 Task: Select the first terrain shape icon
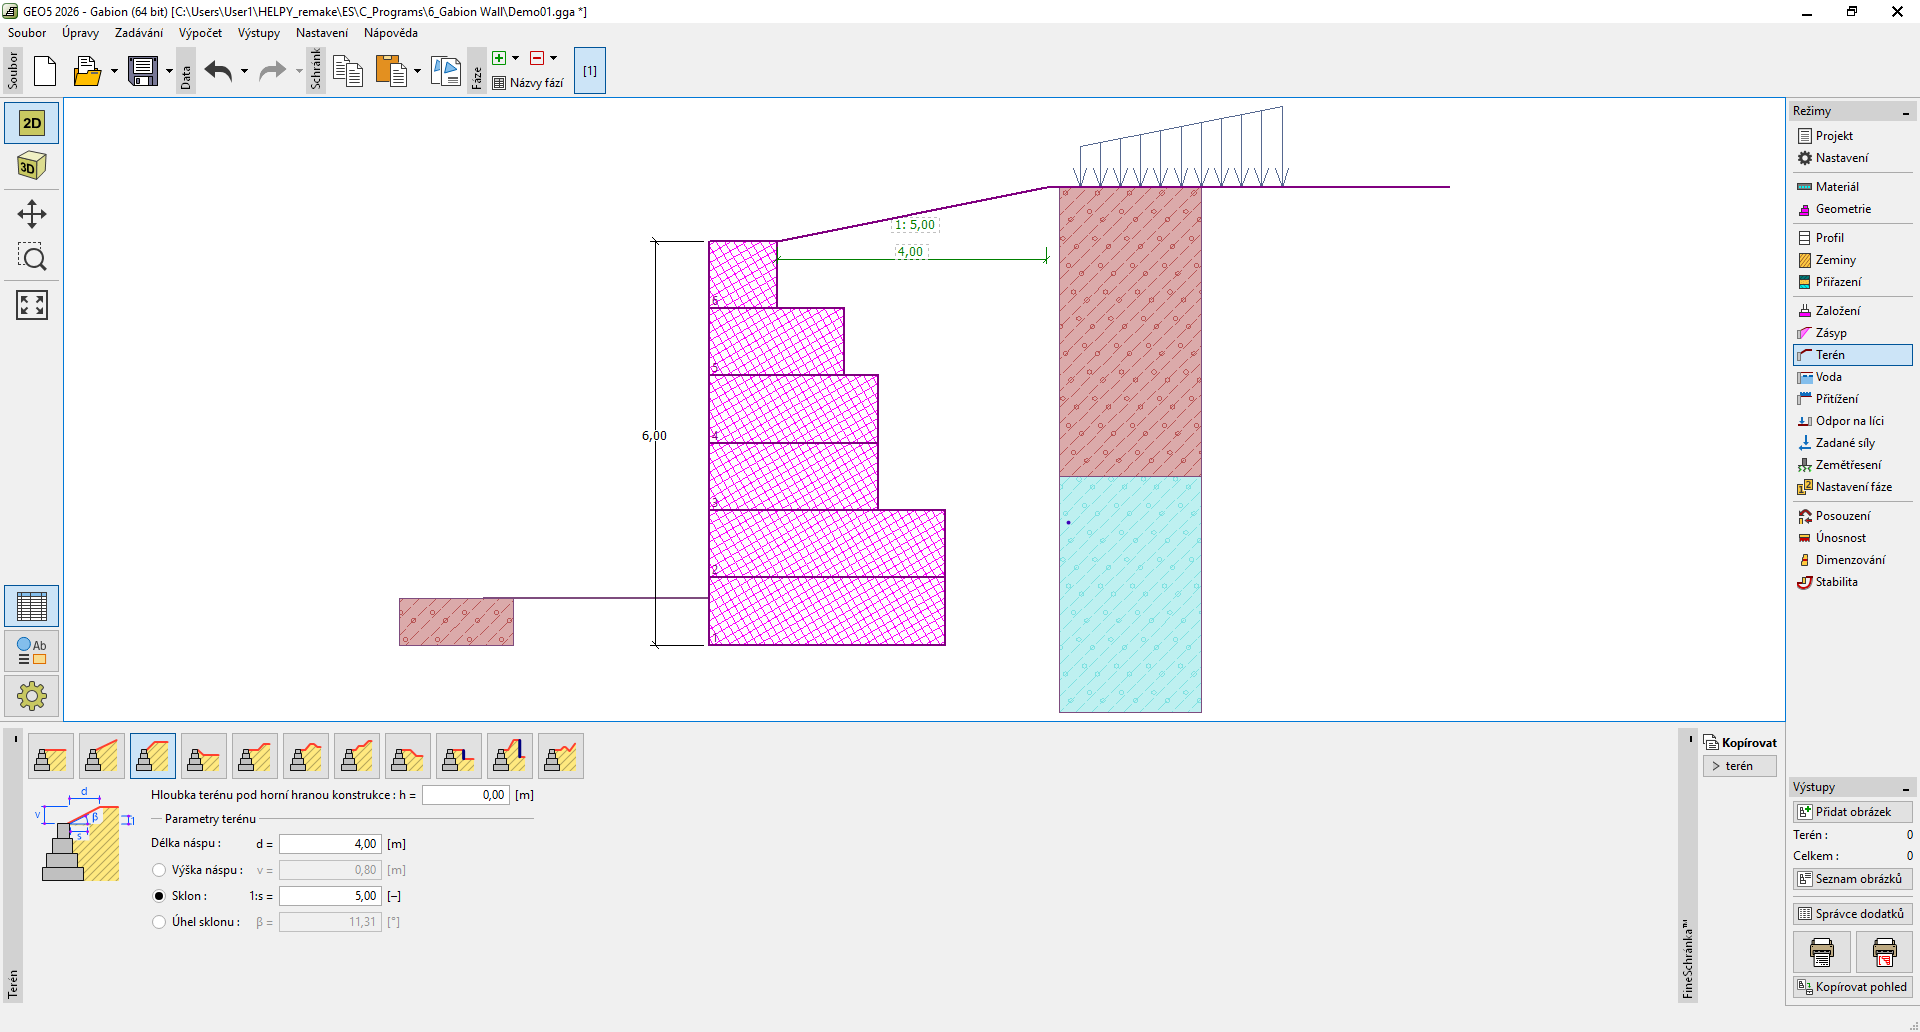click(x=50, y=756)
